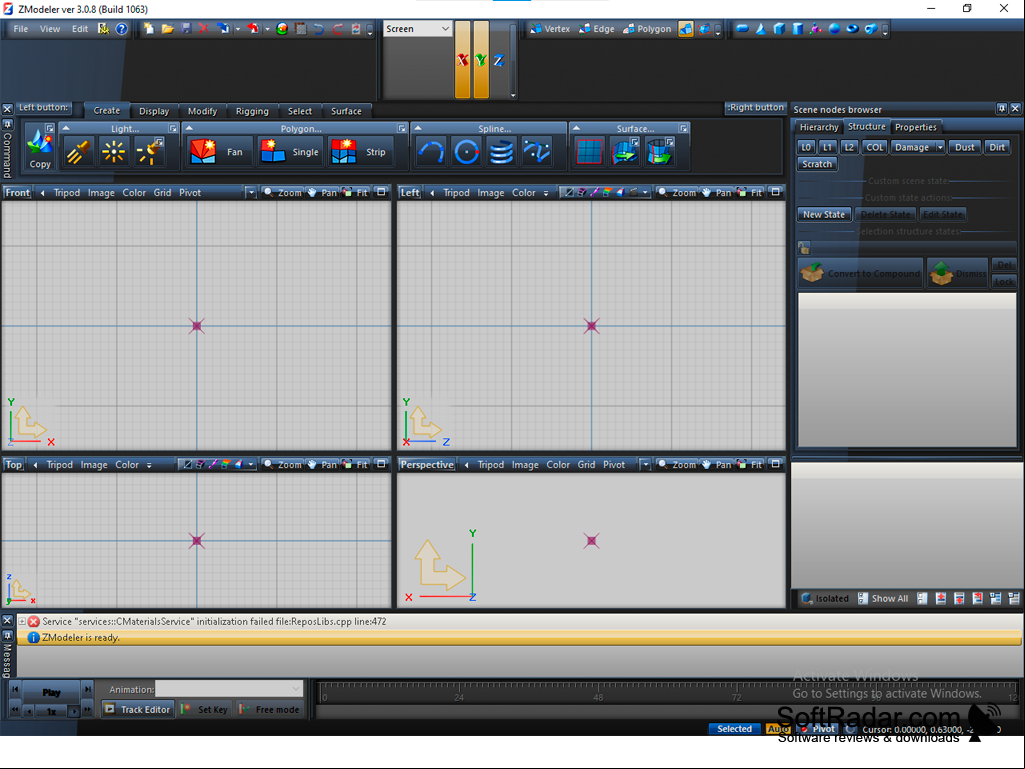Click the blue undo arrow icon

pos(319,29)
